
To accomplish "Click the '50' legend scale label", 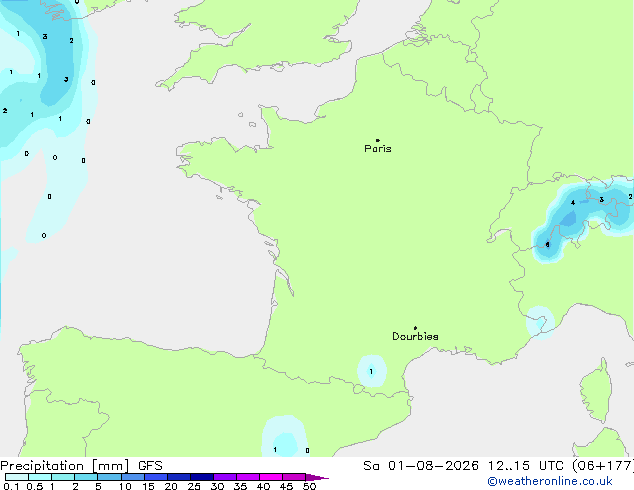I will pyautogui.click(x=310, y=486).
